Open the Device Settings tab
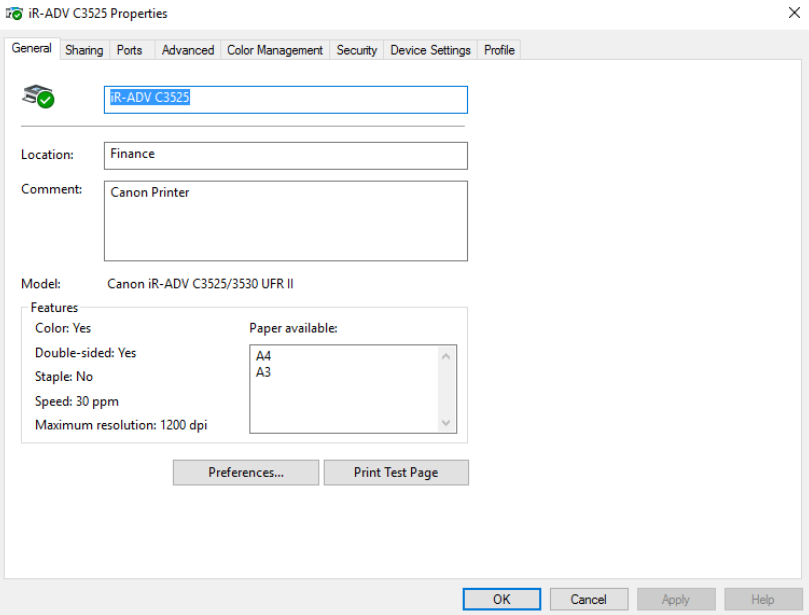This screenshot has height=615, width=809. pos(430,50)
